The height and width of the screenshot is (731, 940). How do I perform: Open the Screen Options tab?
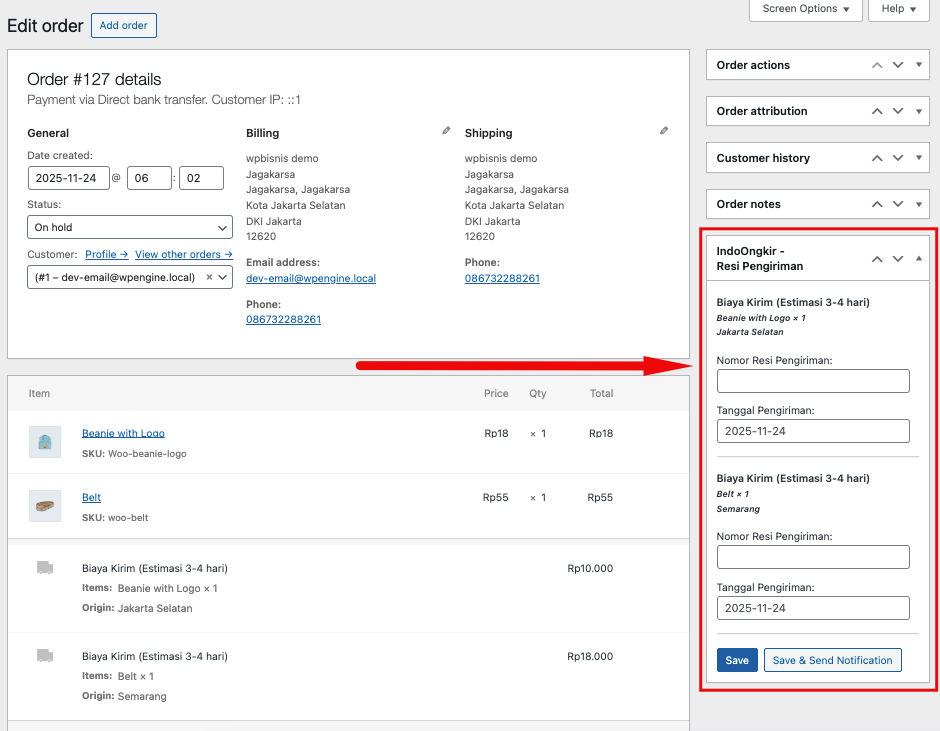click(805, 9)
